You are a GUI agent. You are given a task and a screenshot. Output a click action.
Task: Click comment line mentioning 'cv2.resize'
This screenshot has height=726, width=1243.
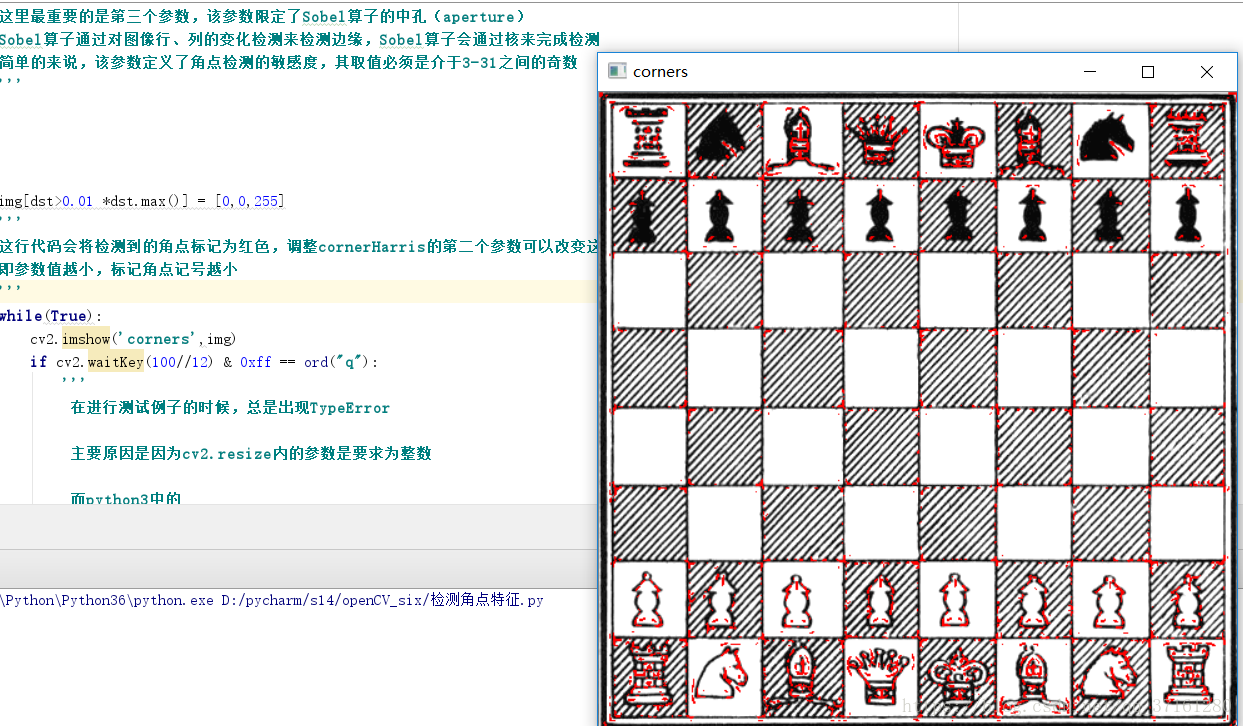251,454
